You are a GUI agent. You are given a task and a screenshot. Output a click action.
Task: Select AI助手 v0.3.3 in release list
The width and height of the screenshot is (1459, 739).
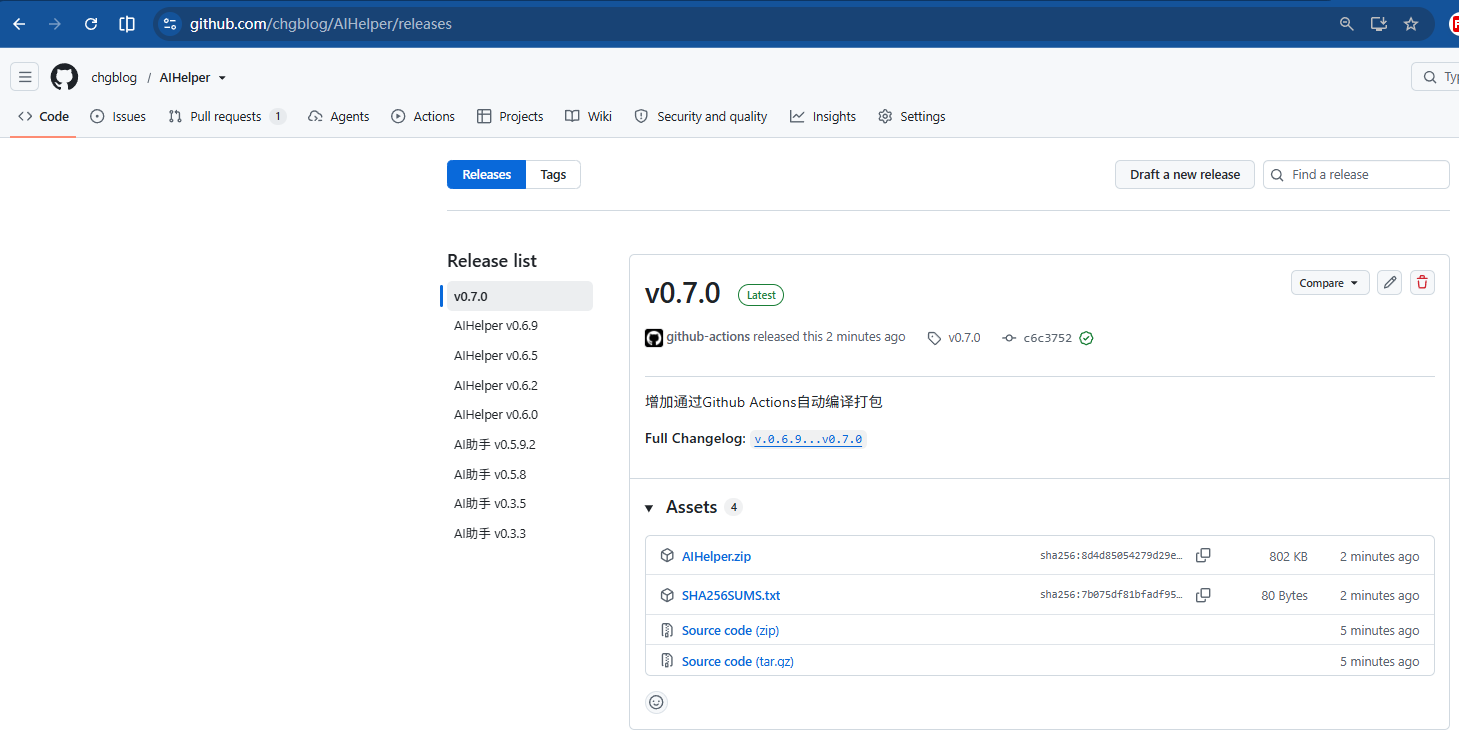[x=517, y=534]
